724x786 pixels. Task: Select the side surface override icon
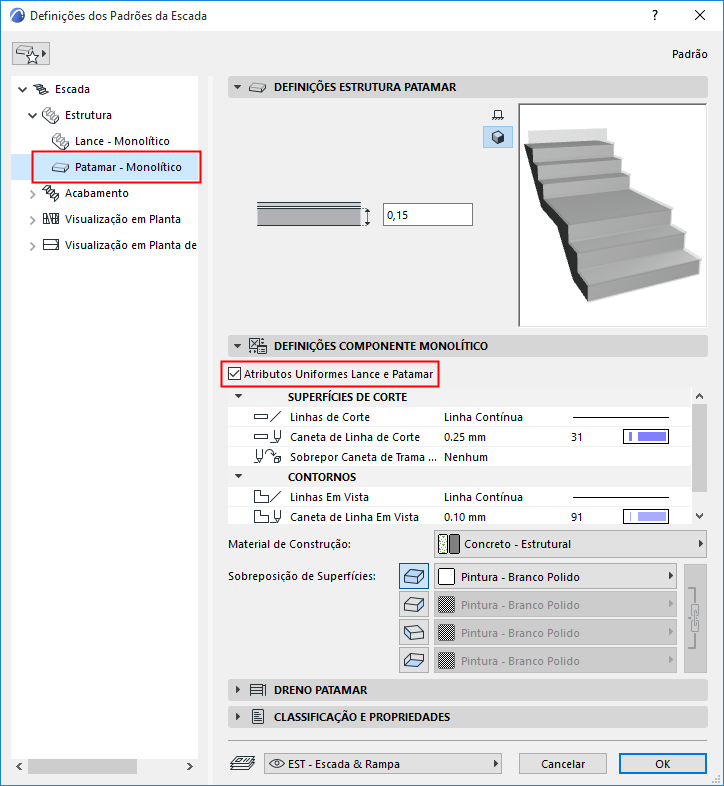[x=414, y=605]
